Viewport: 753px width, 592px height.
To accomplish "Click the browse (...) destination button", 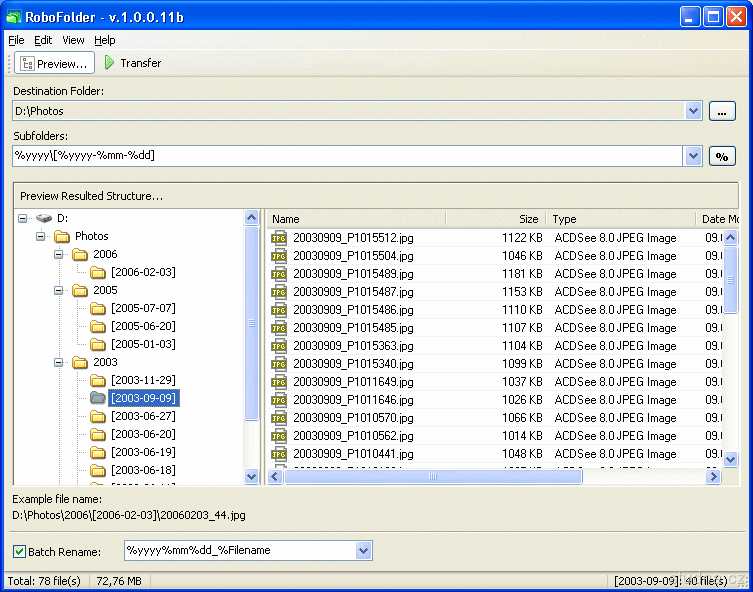I will pos(721,111).
